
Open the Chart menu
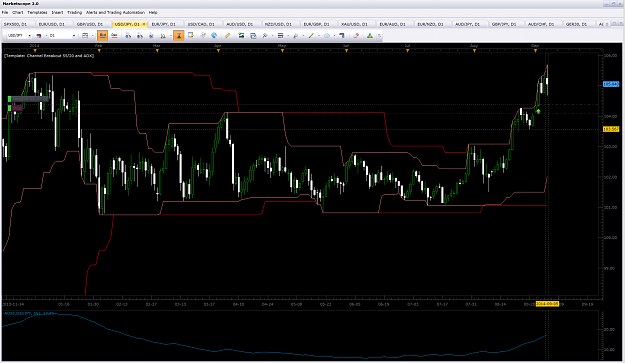pos(18,12)
